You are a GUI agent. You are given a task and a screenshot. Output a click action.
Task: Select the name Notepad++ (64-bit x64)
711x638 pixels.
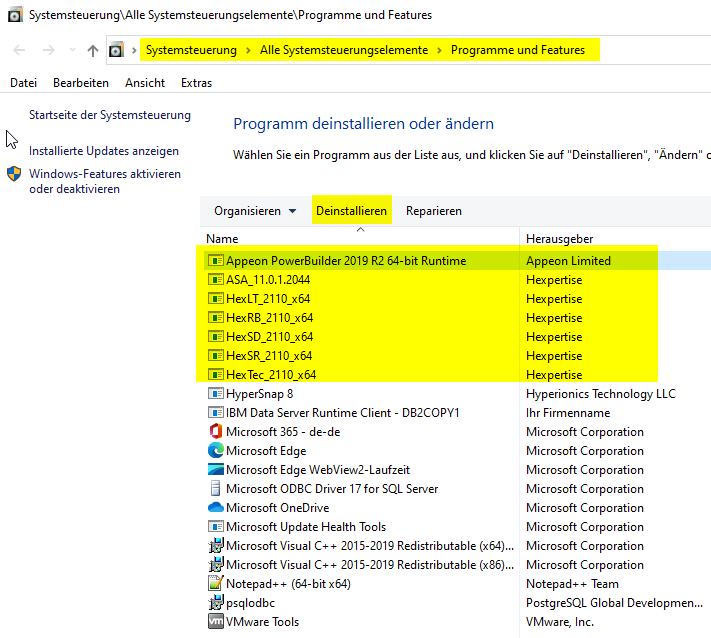(x=288, y=584)
